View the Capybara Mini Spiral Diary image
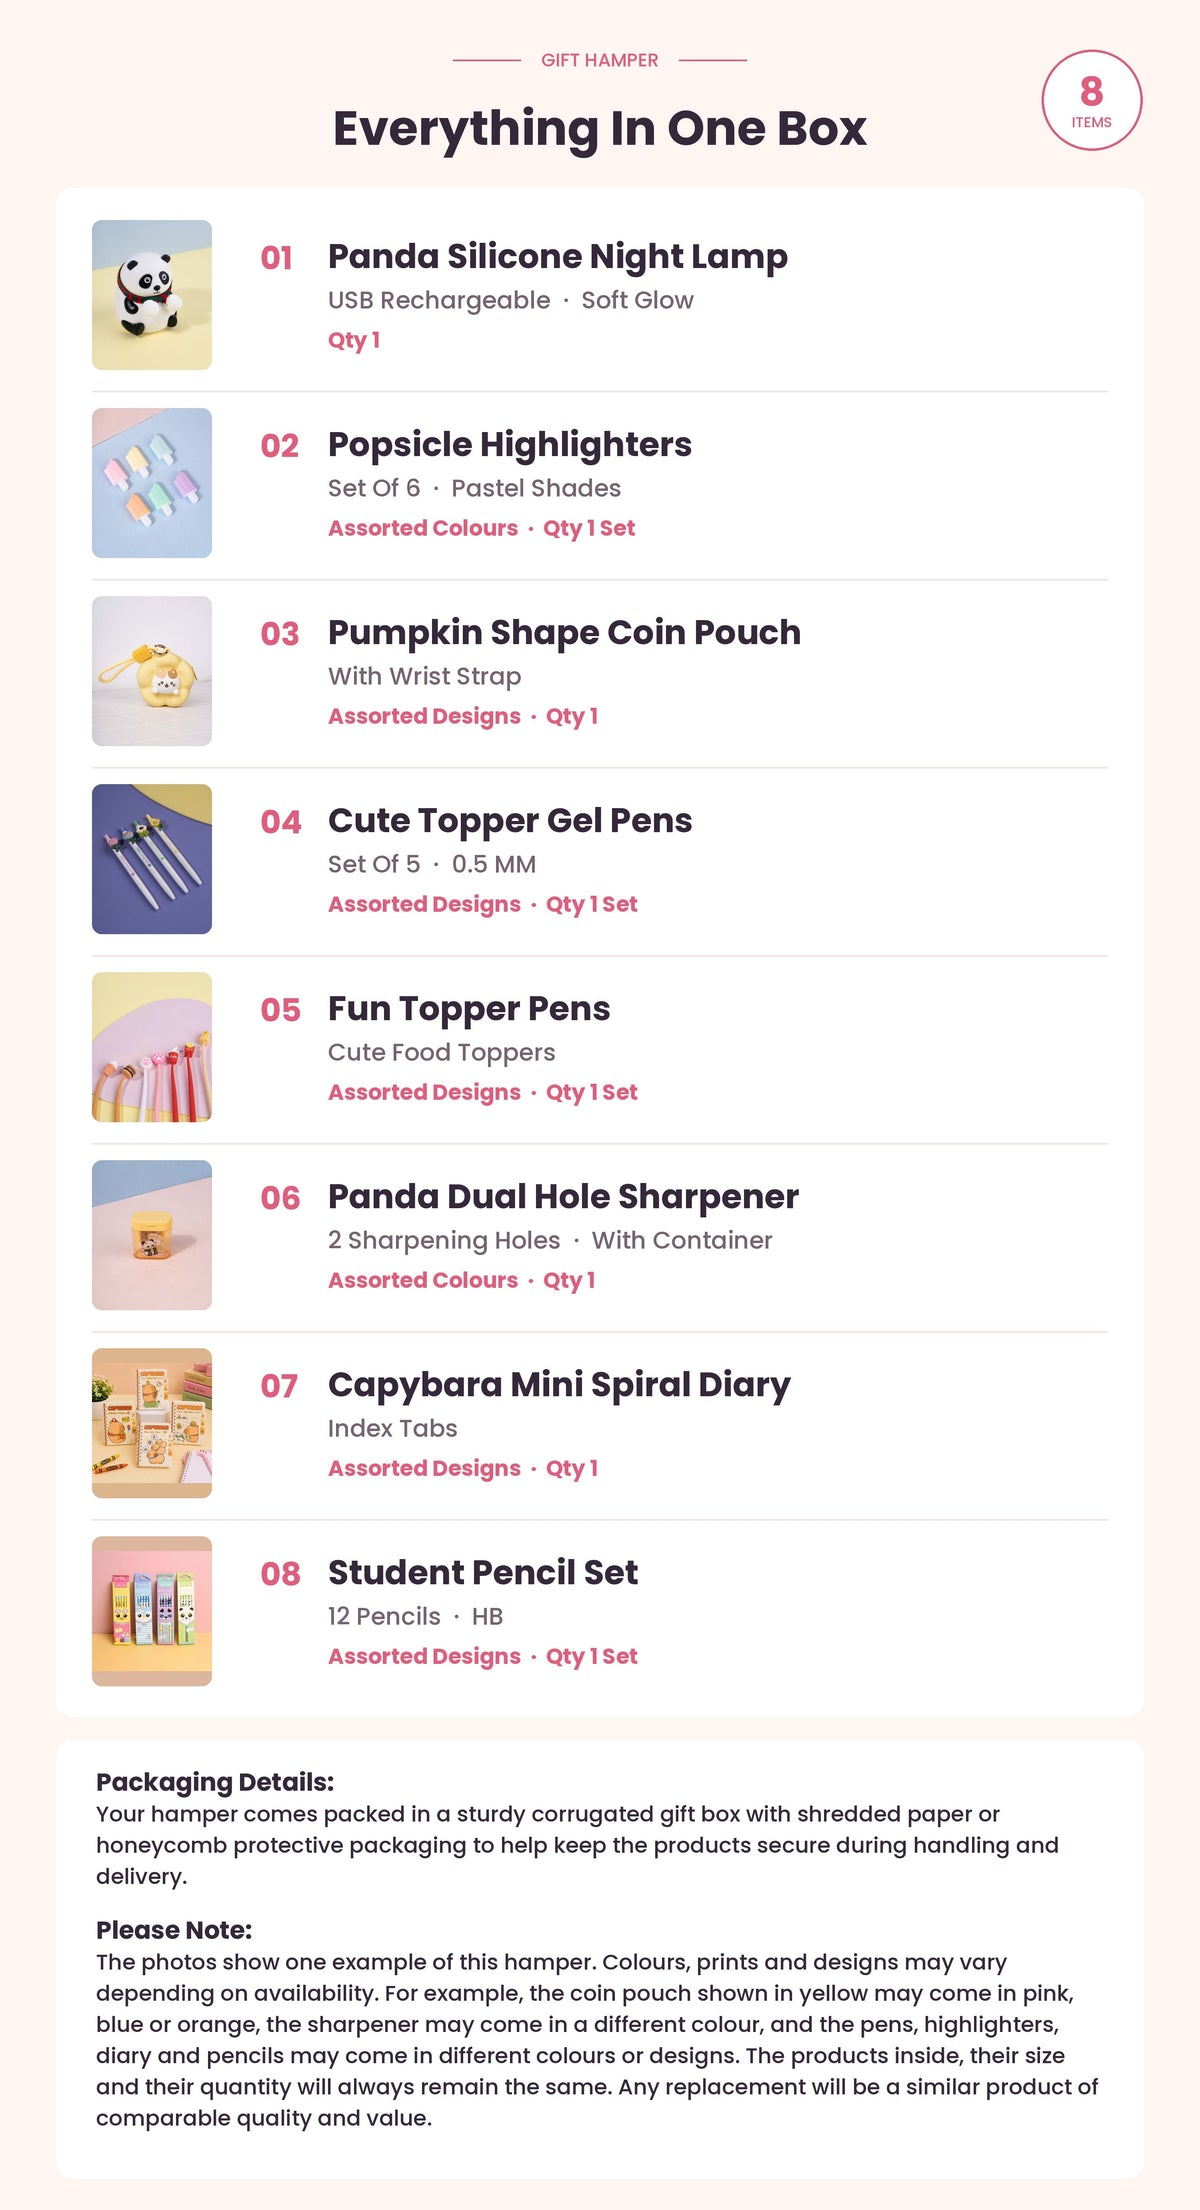 tap(152, 1423)
